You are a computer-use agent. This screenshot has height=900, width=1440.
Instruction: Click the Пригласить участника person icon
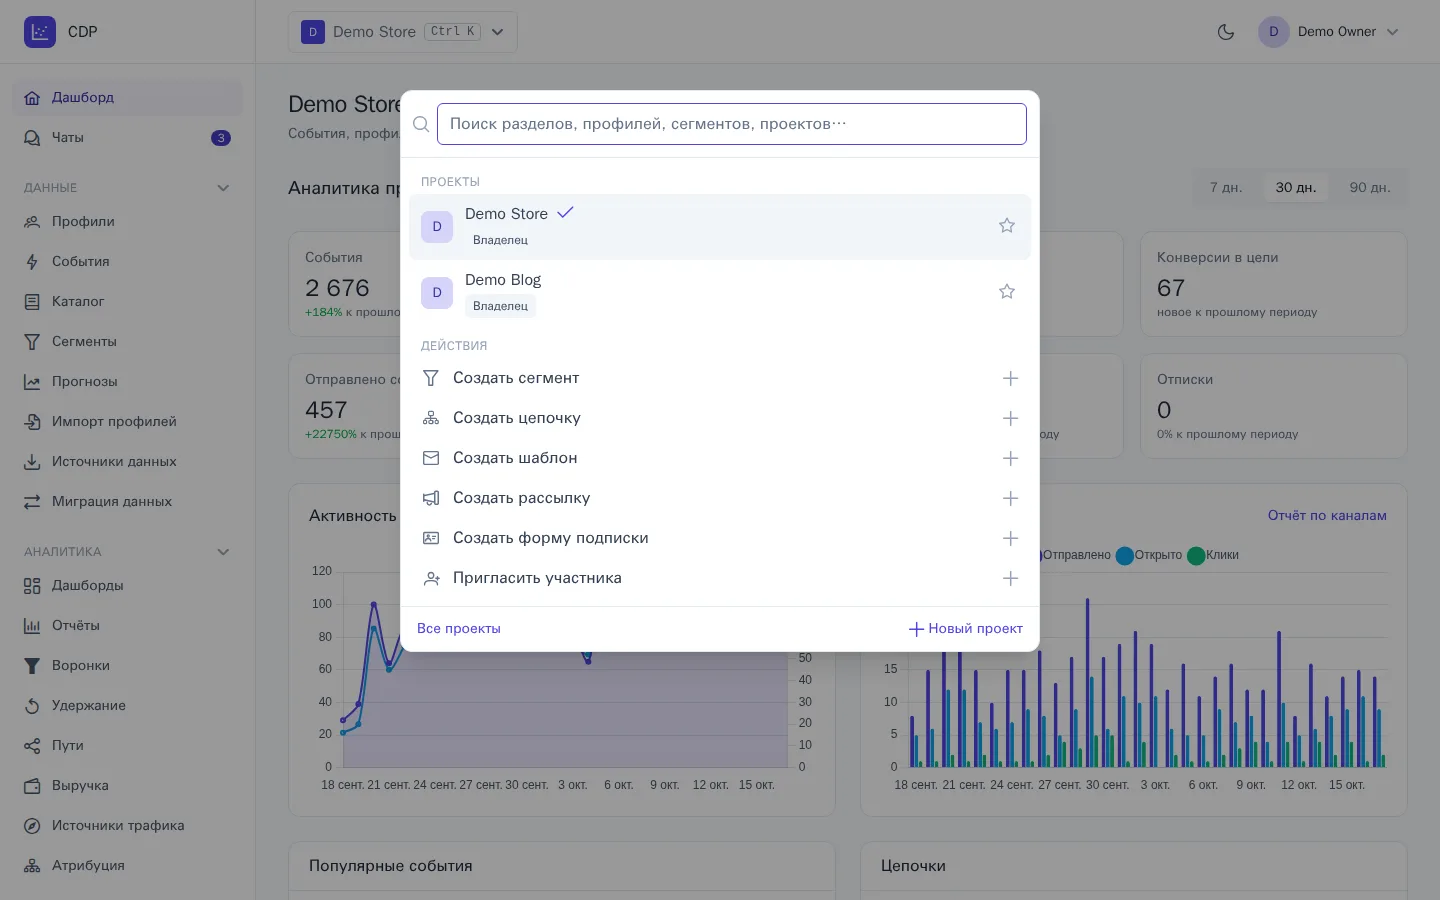pyautogui.click(x=431, y=578)
